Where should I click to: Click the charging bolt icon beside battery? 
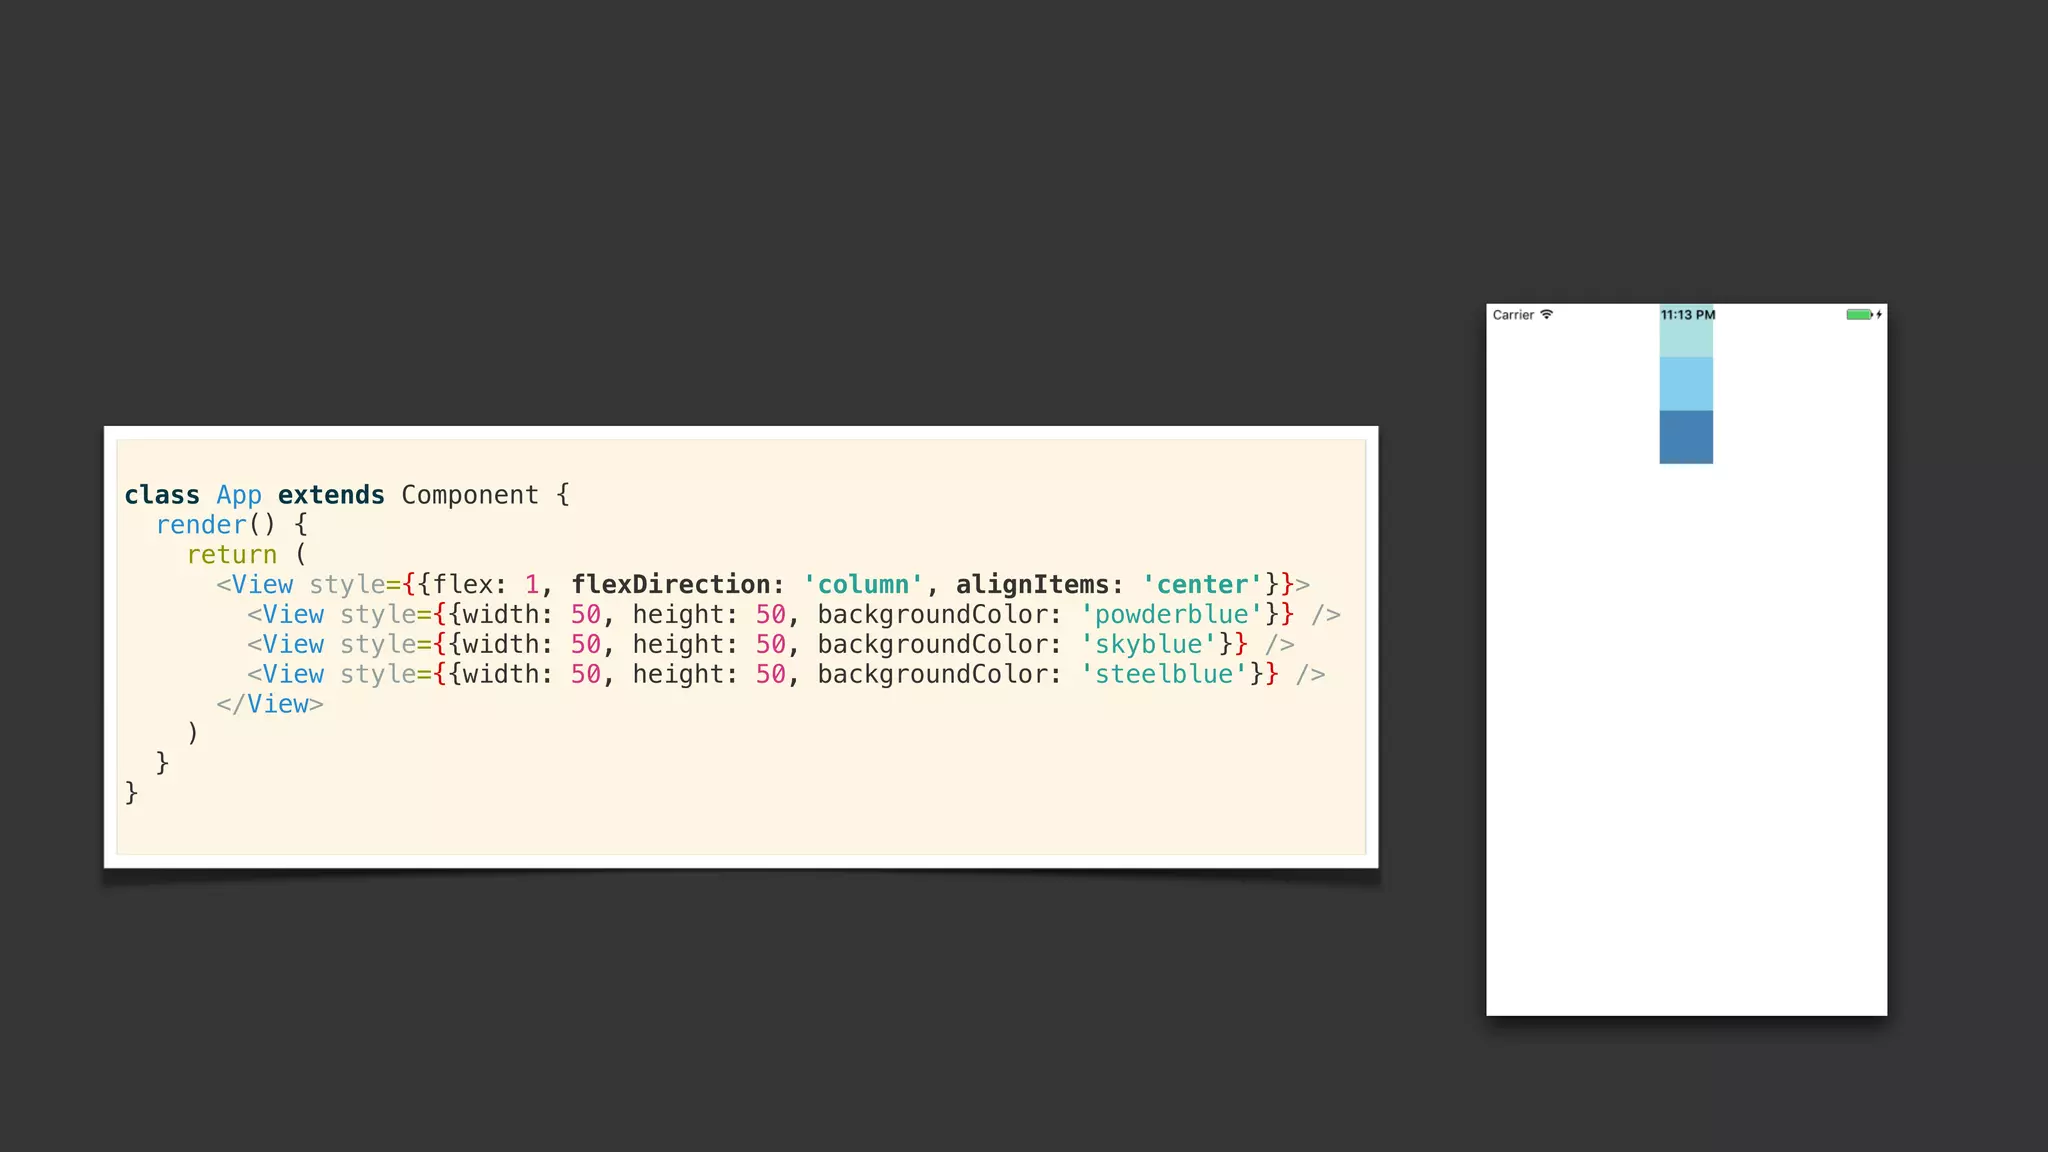(1879, 314)
